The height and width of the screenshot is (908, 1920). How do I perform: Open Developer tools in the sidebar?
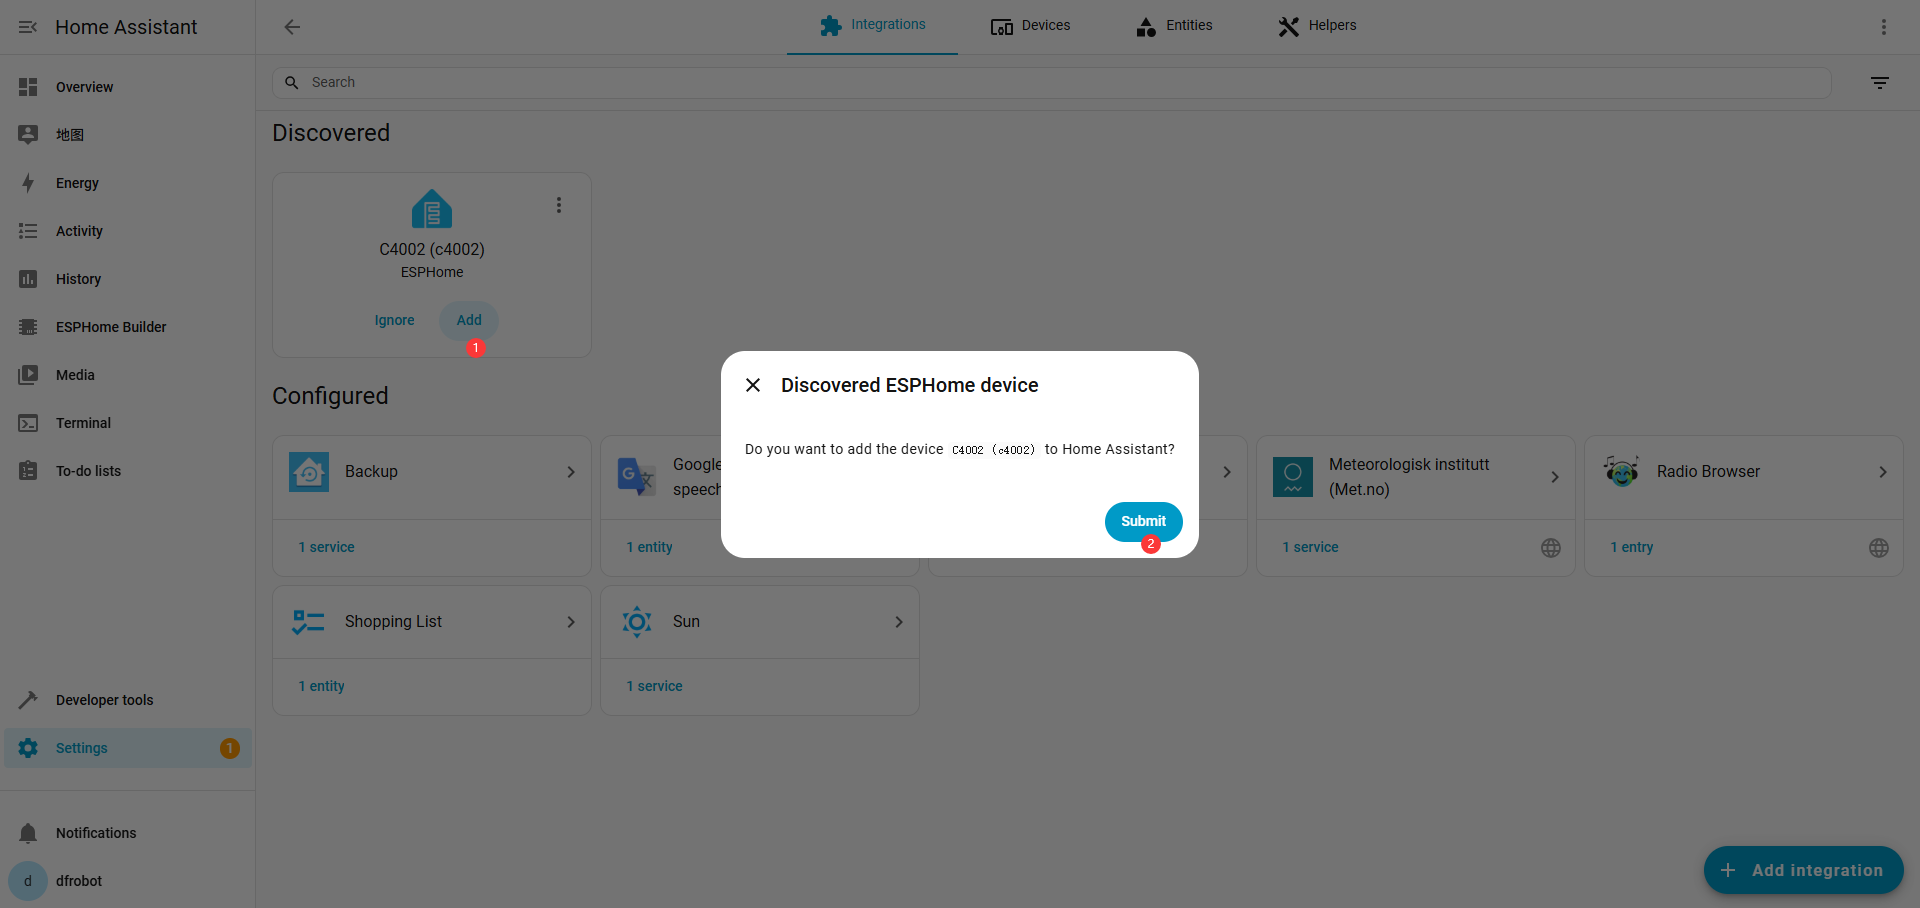click(x=104, y=700)
